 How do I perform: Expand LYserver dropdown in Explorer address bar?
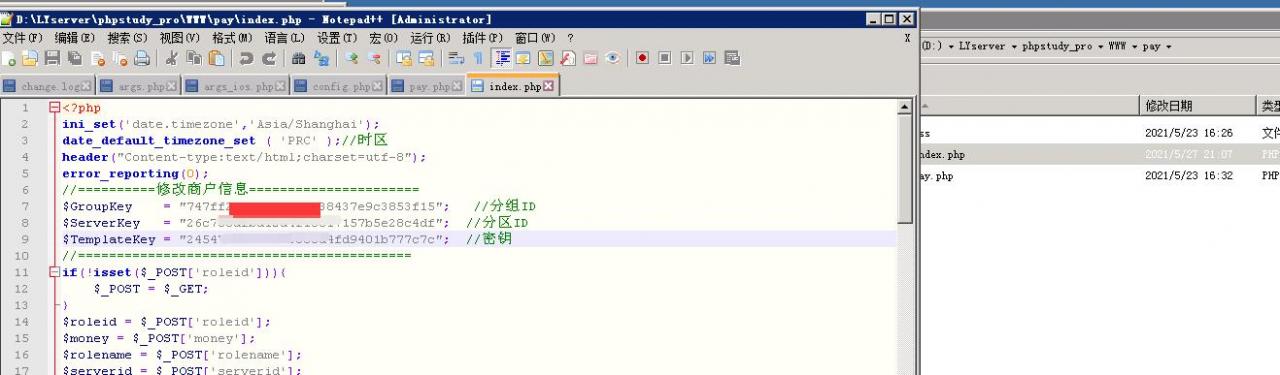[x=1013, y=46]
